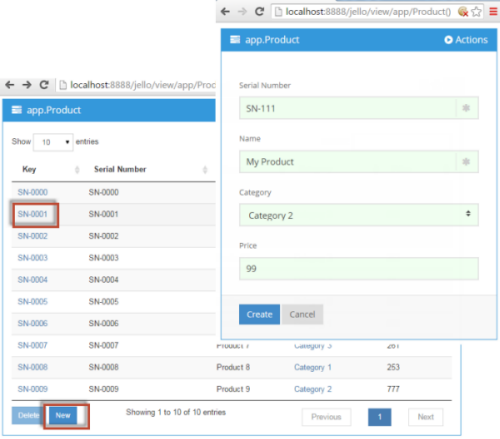
Task: Click the price value 253
Action: [x=393, y=367]
